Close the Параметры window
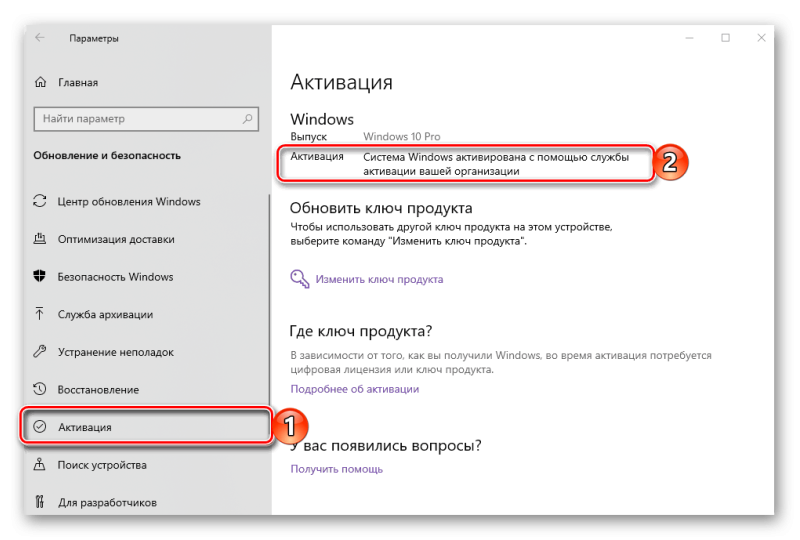The height and width of the screenshot is (540, 800). pyautogui.click(x=761, y=38)
